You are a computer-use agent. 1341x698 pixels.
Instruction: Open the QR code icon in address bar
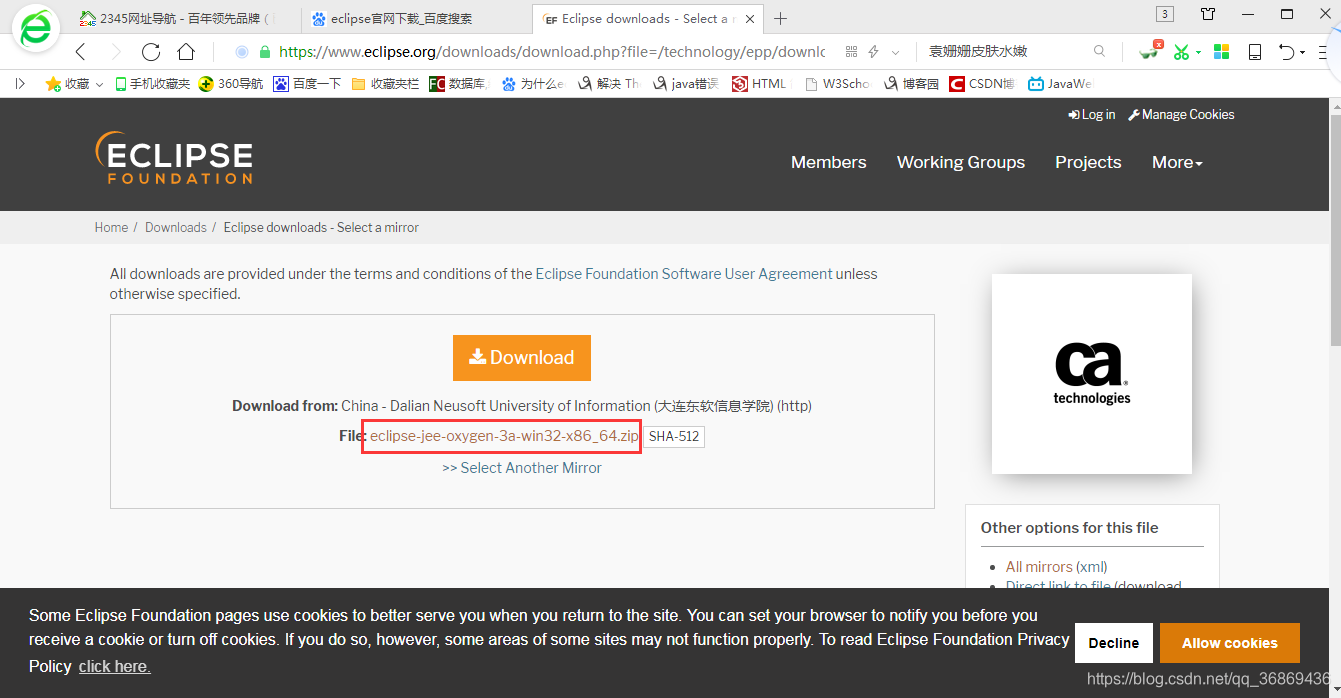[851, 52]
